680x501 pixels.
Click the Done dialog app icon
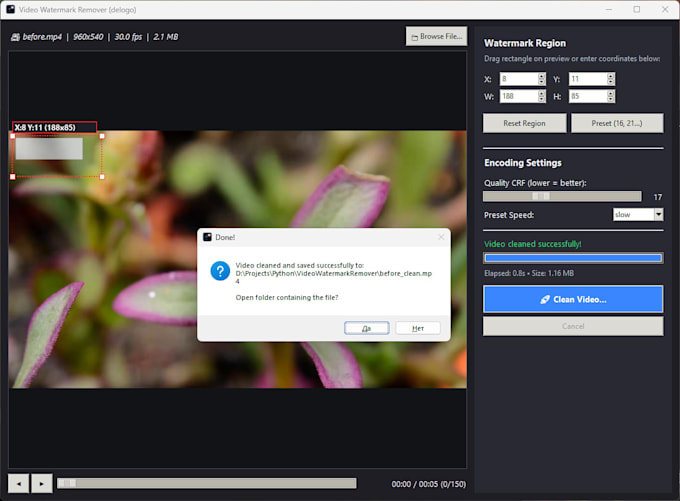(x=207, y=237)
